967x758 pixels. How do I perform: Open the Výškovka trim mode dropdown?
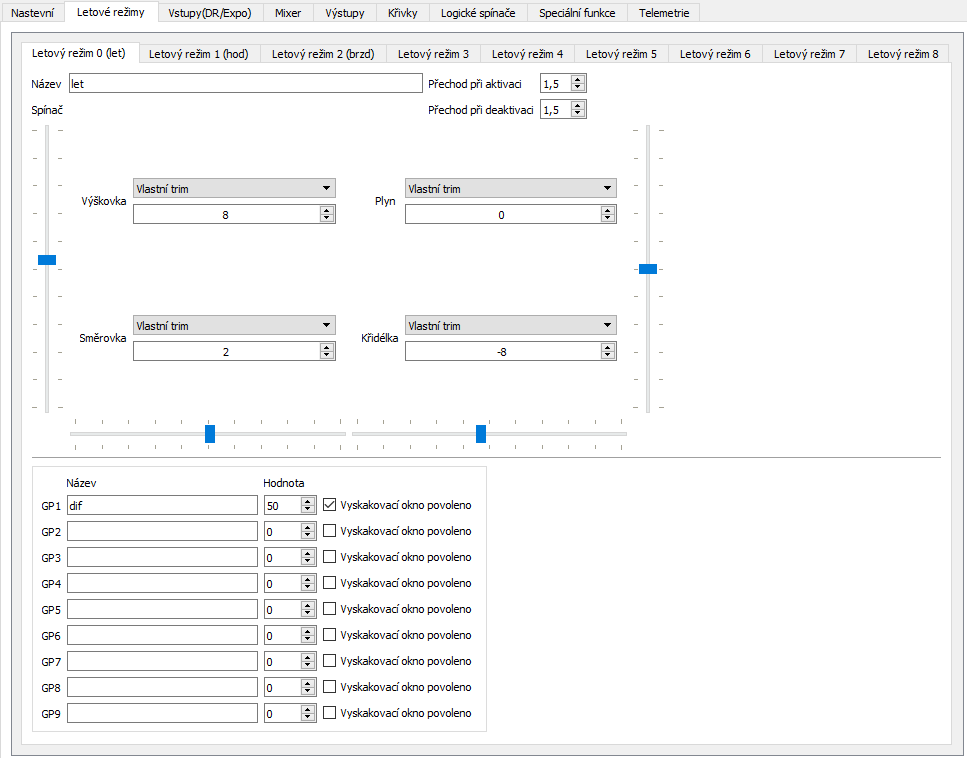point(234,188)
